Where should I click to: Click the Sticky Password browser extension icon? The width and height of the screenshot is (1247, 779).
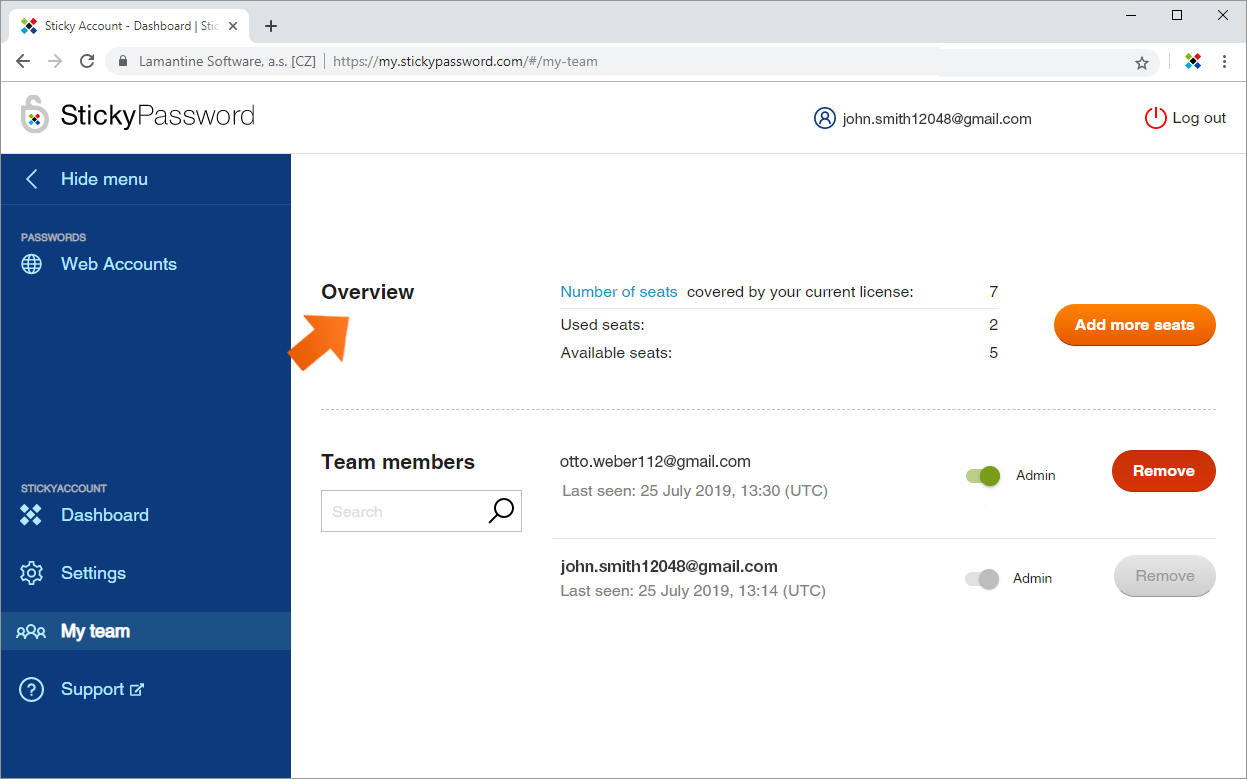click(x=1193, y=61)
